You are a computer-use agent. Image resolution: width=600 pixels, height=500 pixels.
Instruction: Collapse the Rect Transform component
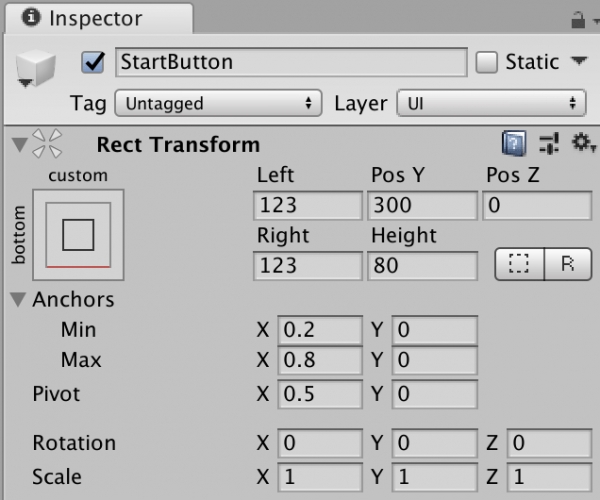pyautogui.click(x=19, y=145)
